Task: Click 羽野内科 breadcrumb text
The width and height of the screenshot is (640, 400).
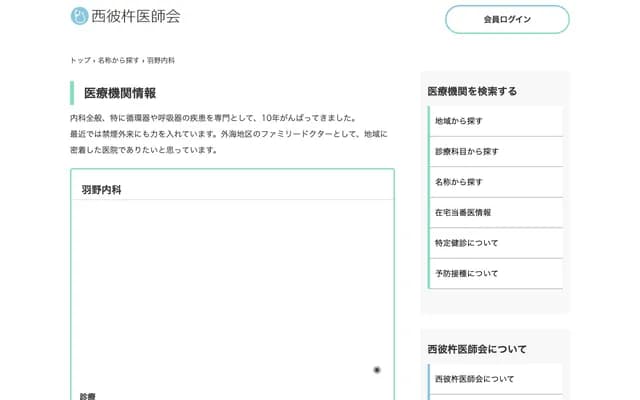Action: click(161, 60)
